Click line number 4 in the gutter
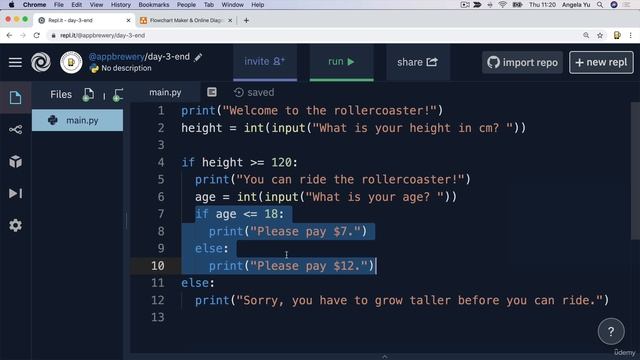The image size is (640, 360). 161,162
